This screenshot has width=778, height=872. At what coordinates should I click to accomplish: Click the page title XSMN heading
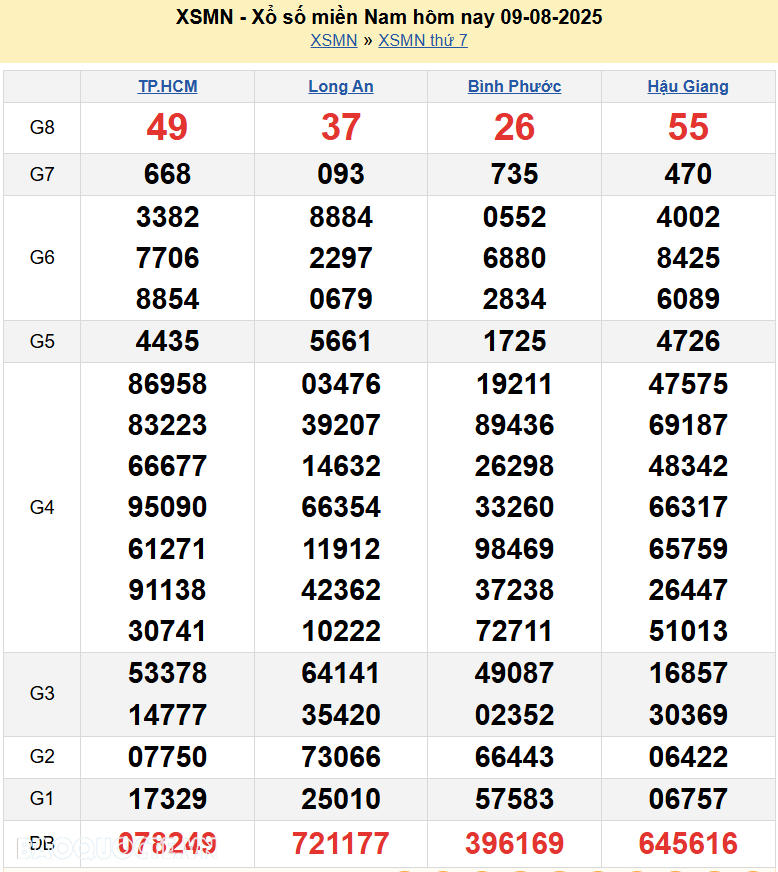(x=389, y=17)
